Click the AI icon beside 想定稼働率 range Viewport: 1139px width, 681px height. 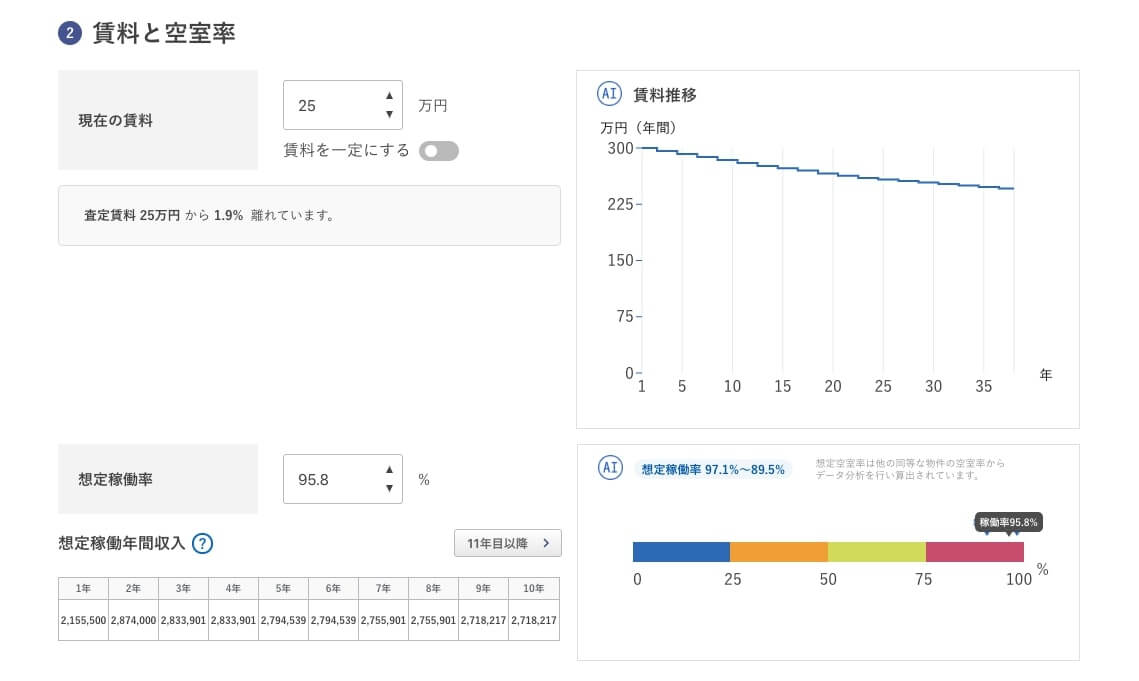(609, 467)
